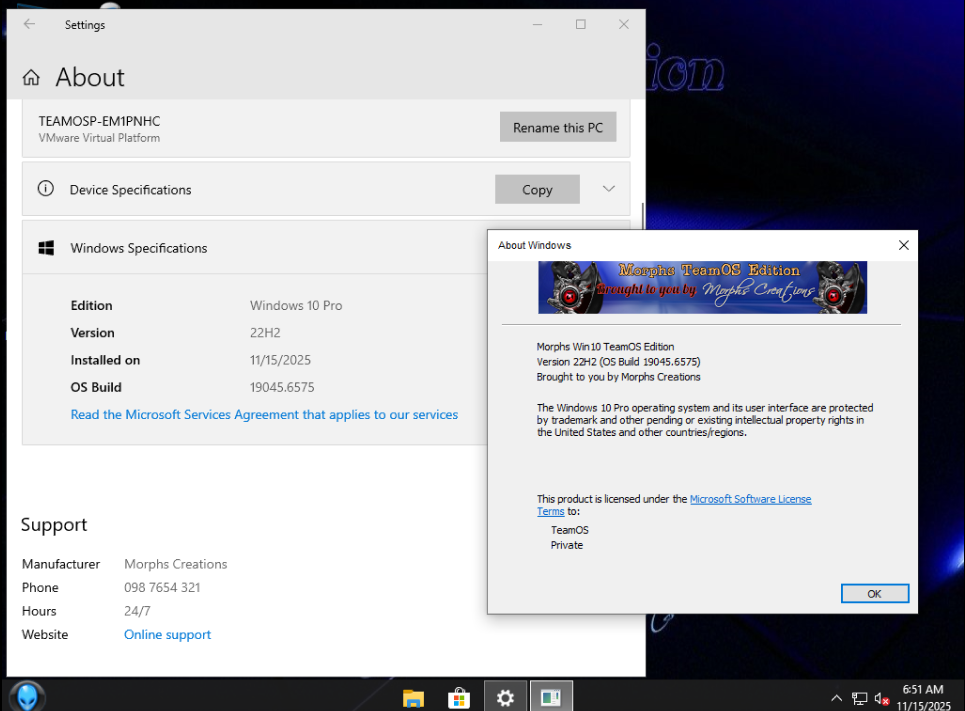Click OK in the About Windows dialog
Screen dimensions: 965x711
[x=874, y=594]
